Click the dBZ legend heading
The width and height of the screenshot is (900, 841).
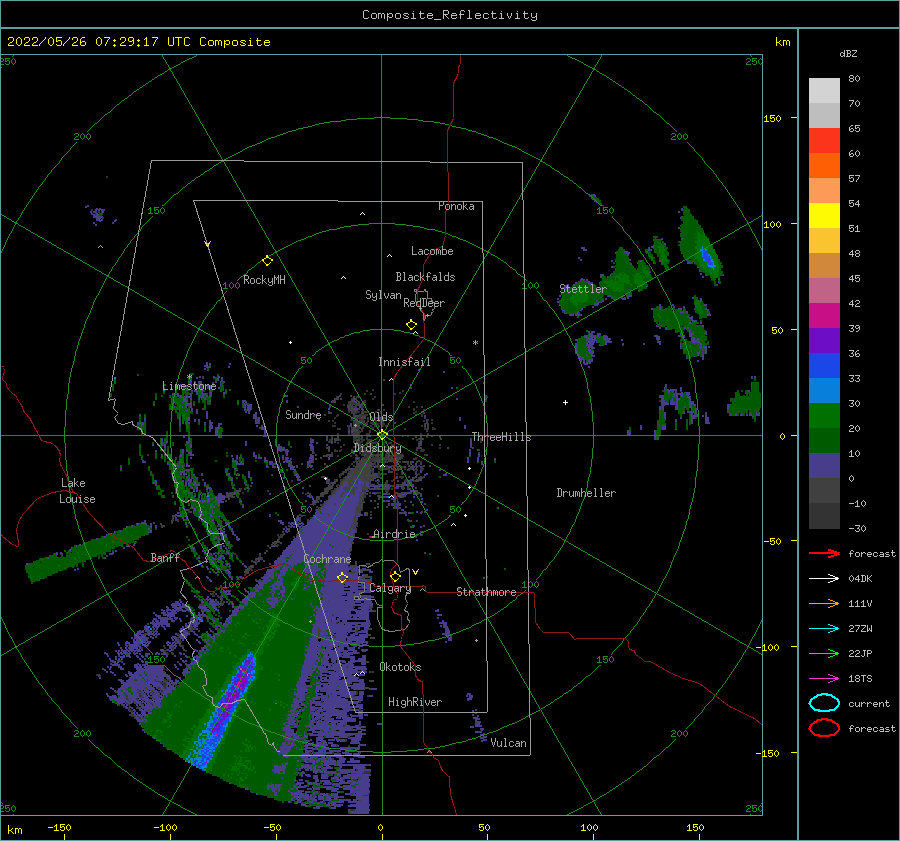point(848,53)
